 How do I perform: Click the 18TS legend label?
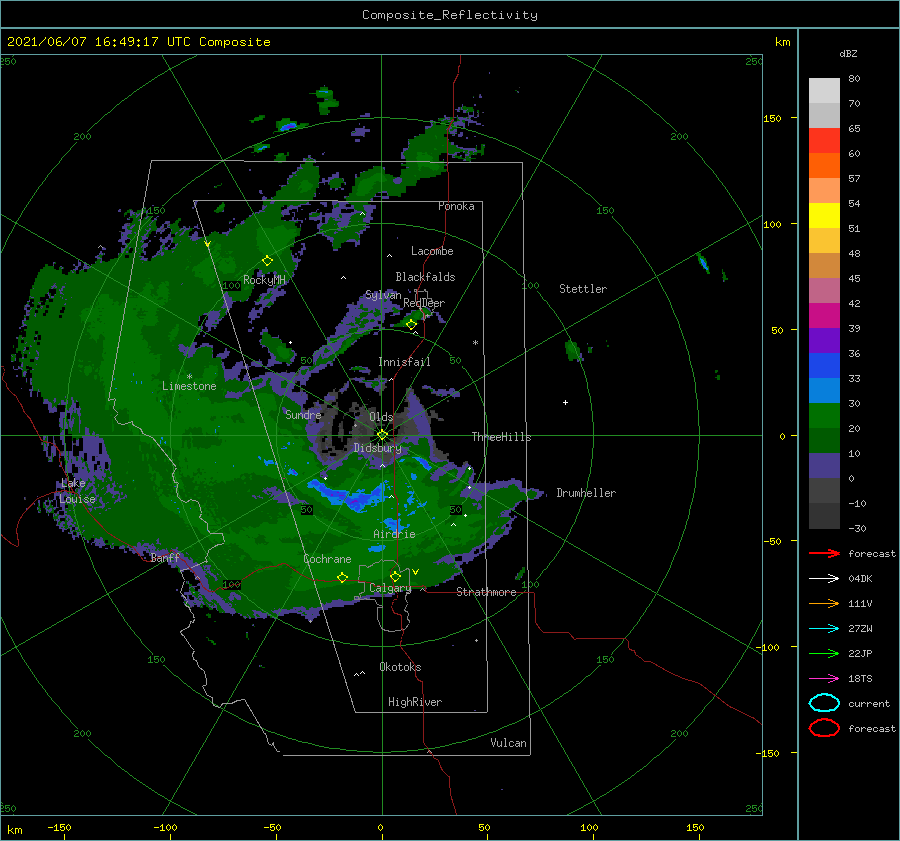(860, 679)
